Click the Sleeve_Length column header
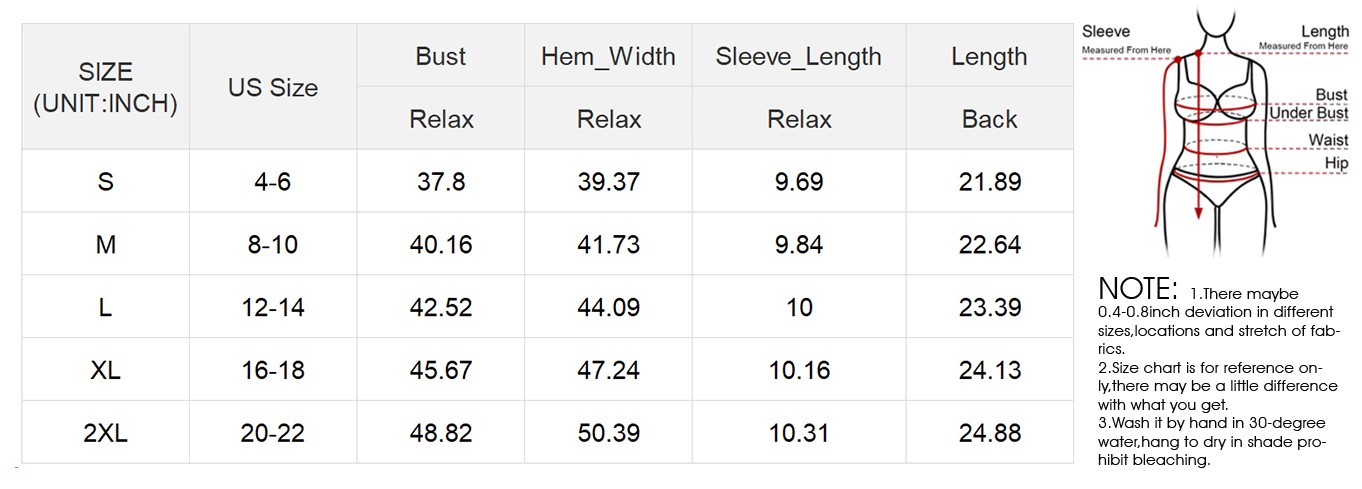This screenshot has height=489, width=1362. 799,56
